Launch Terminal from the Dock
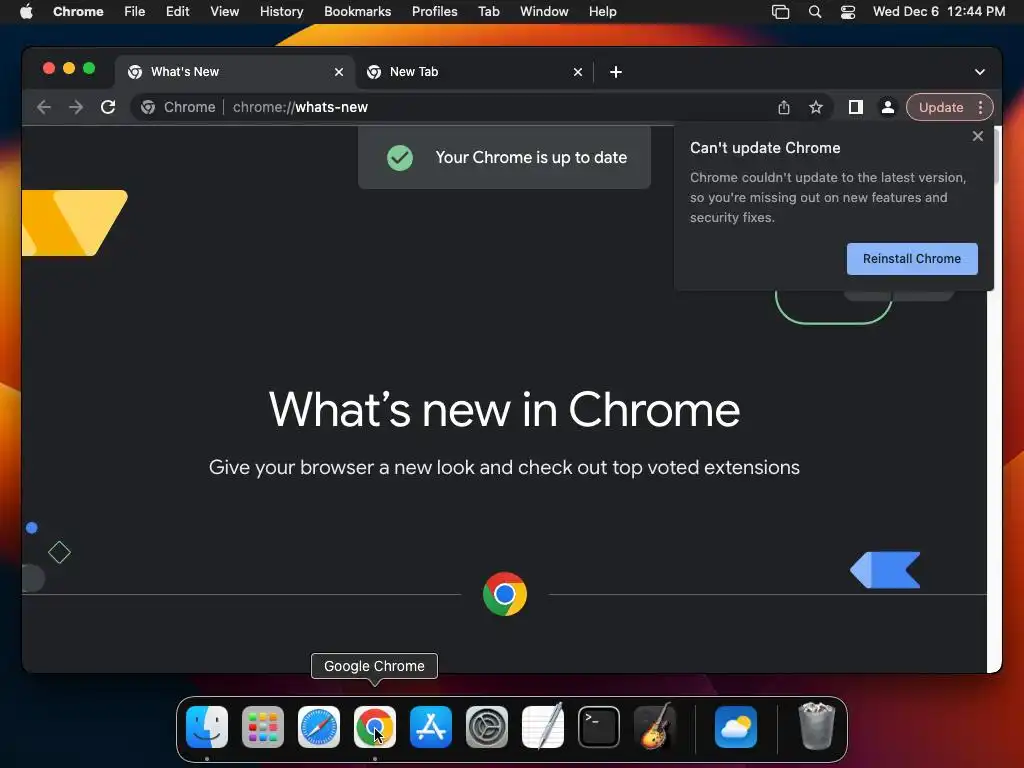The image size is (1024, 768). pyautogui.click(x=599, y=727)
